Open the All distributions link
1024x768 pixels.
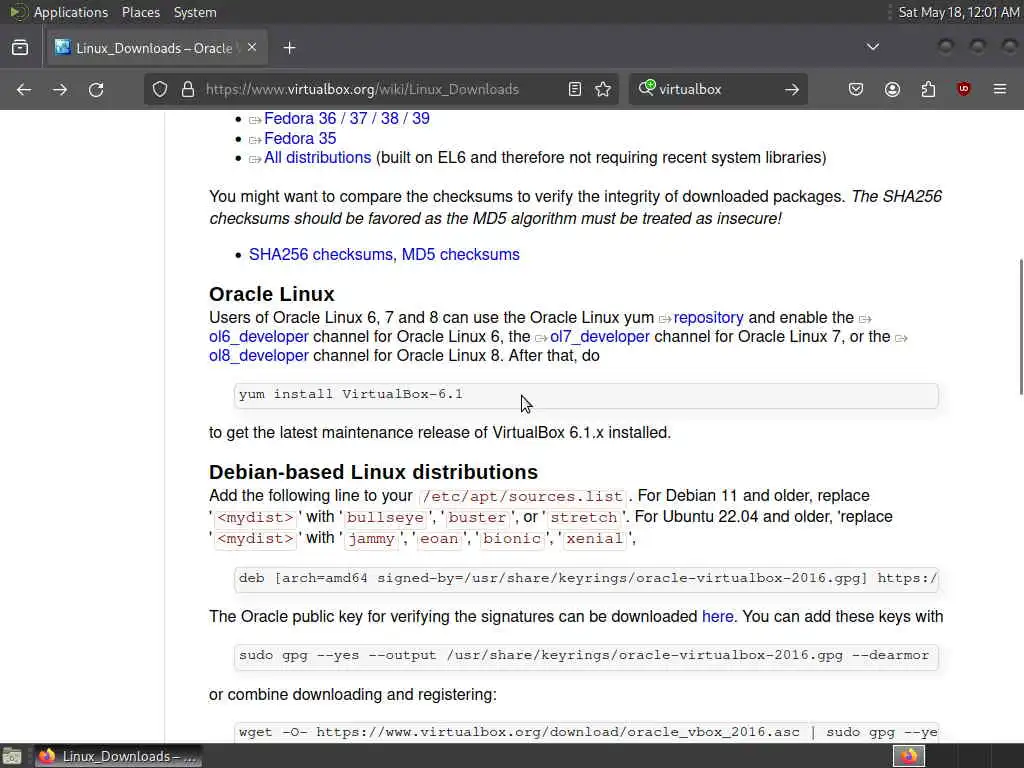click(x=317, y=157)
